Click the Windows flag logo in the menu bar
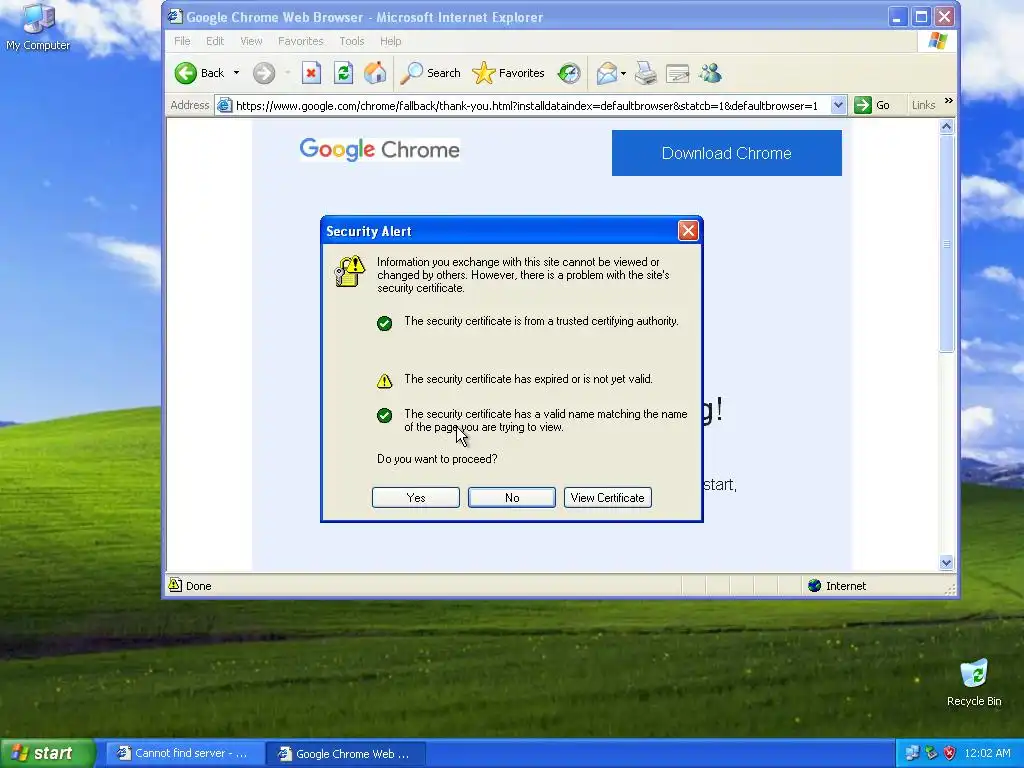1024x768 pixels. coord(937,40)
